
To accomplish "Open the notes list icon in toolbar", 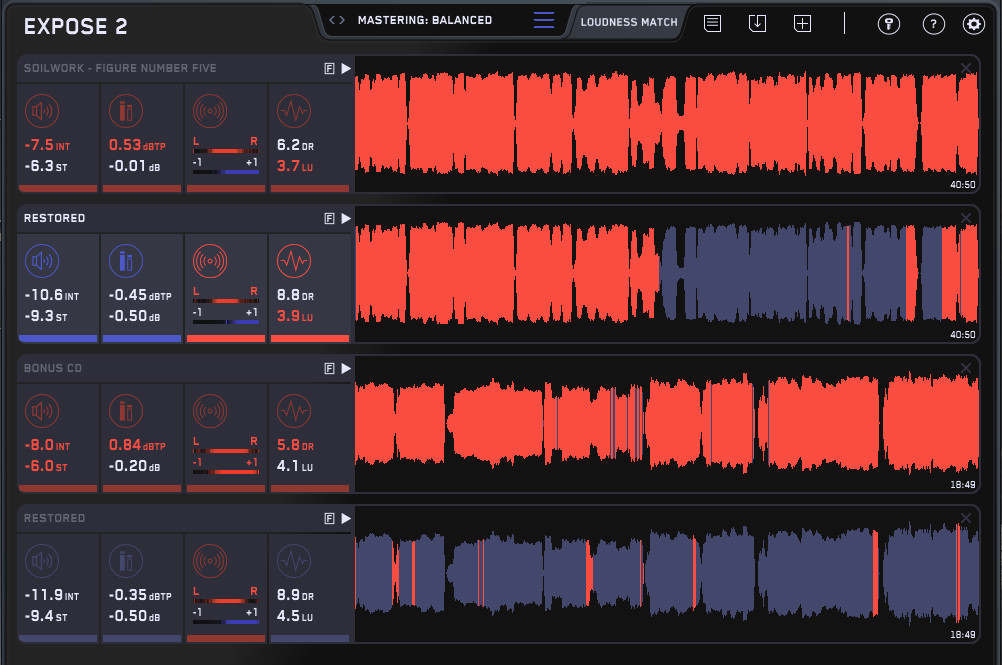I will [712, 23].
